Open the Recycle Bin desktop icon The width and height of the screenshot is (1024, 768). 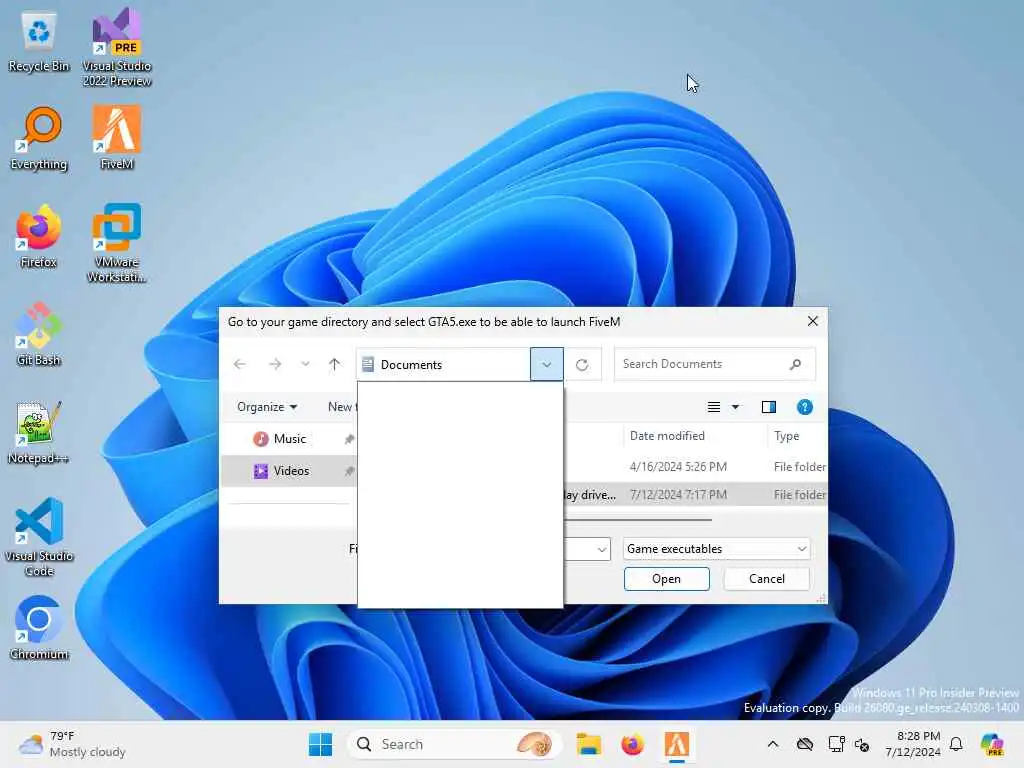[39, 43]
